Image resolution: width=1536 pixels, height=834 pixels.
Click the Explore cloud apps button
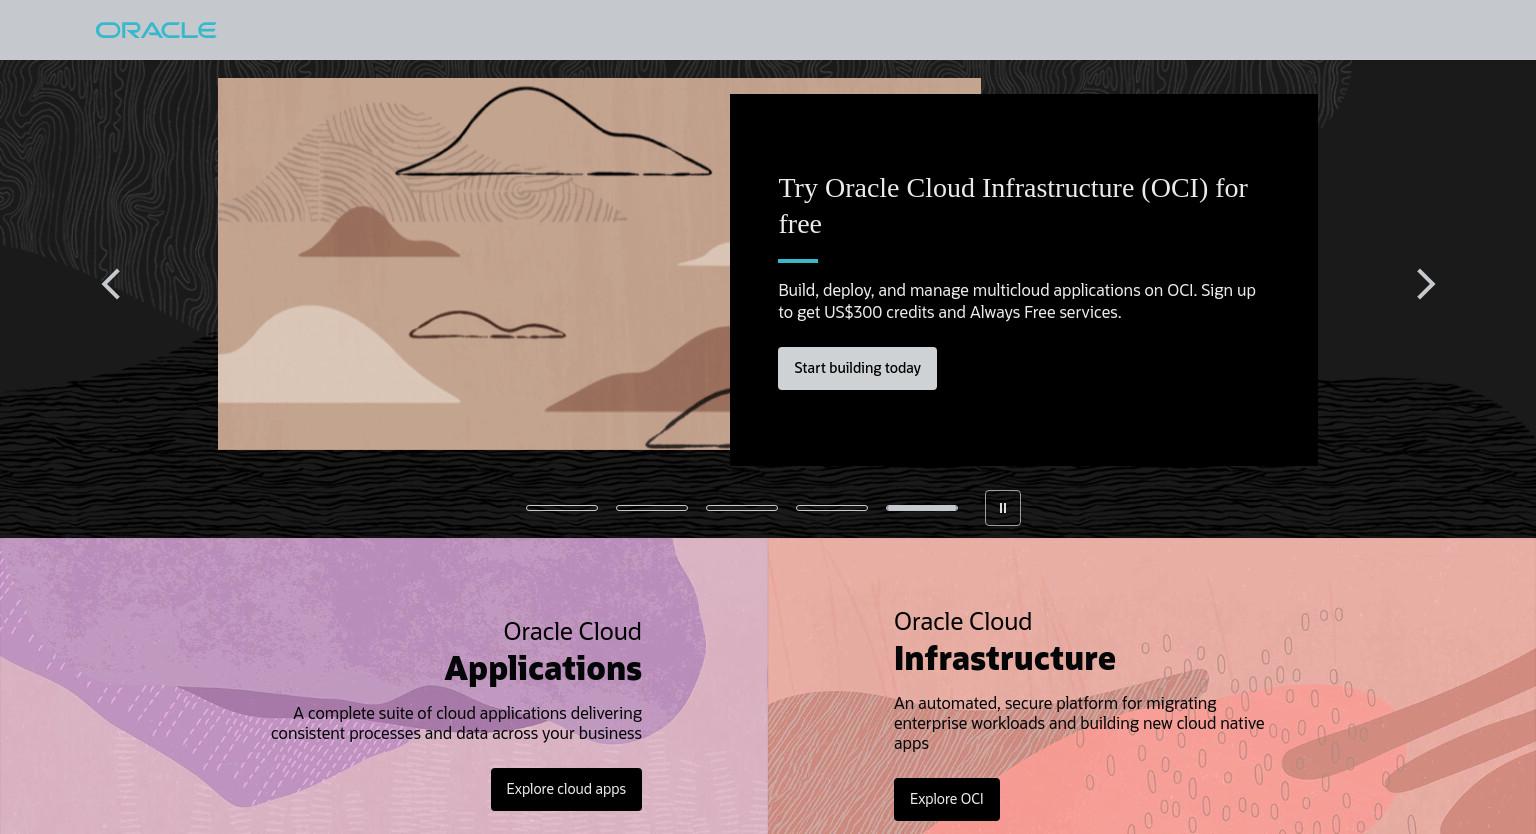566,789
